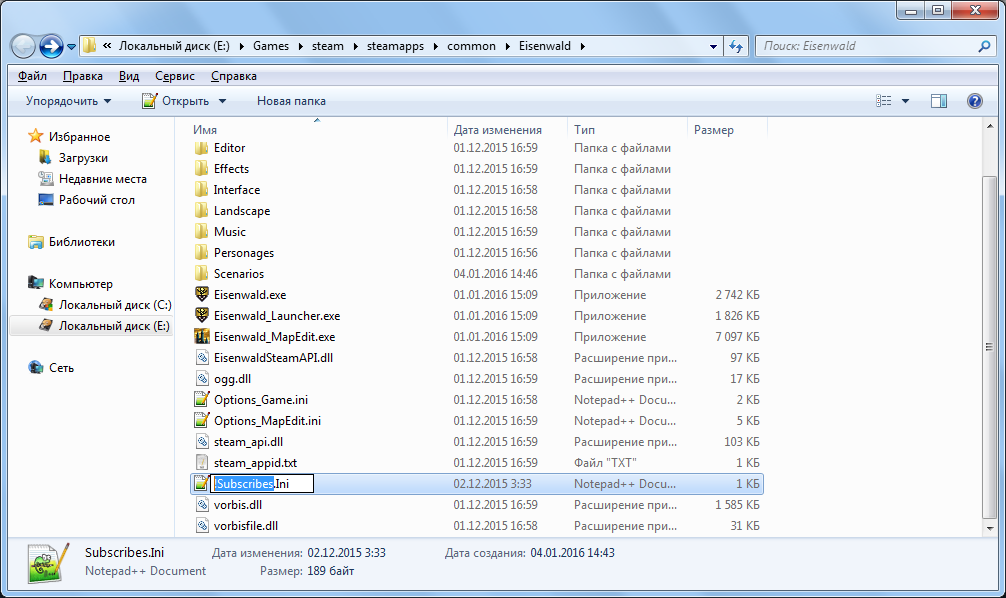Sort by the Дата изменения column header
Image resolution: width=1006 pixels, height=598 pixels.
tap(497, 130)
